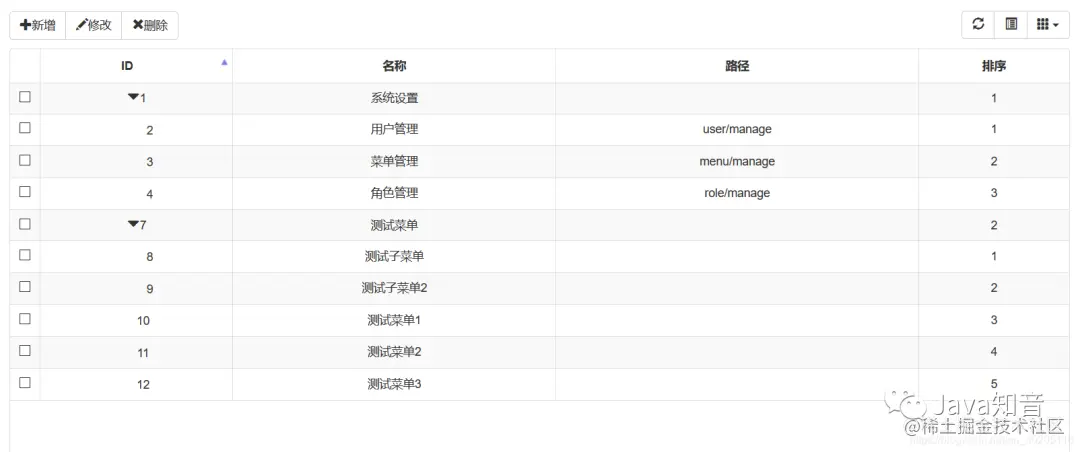Toggle card view icon button
The image size is (1080, 452).
click(1011, 25)
